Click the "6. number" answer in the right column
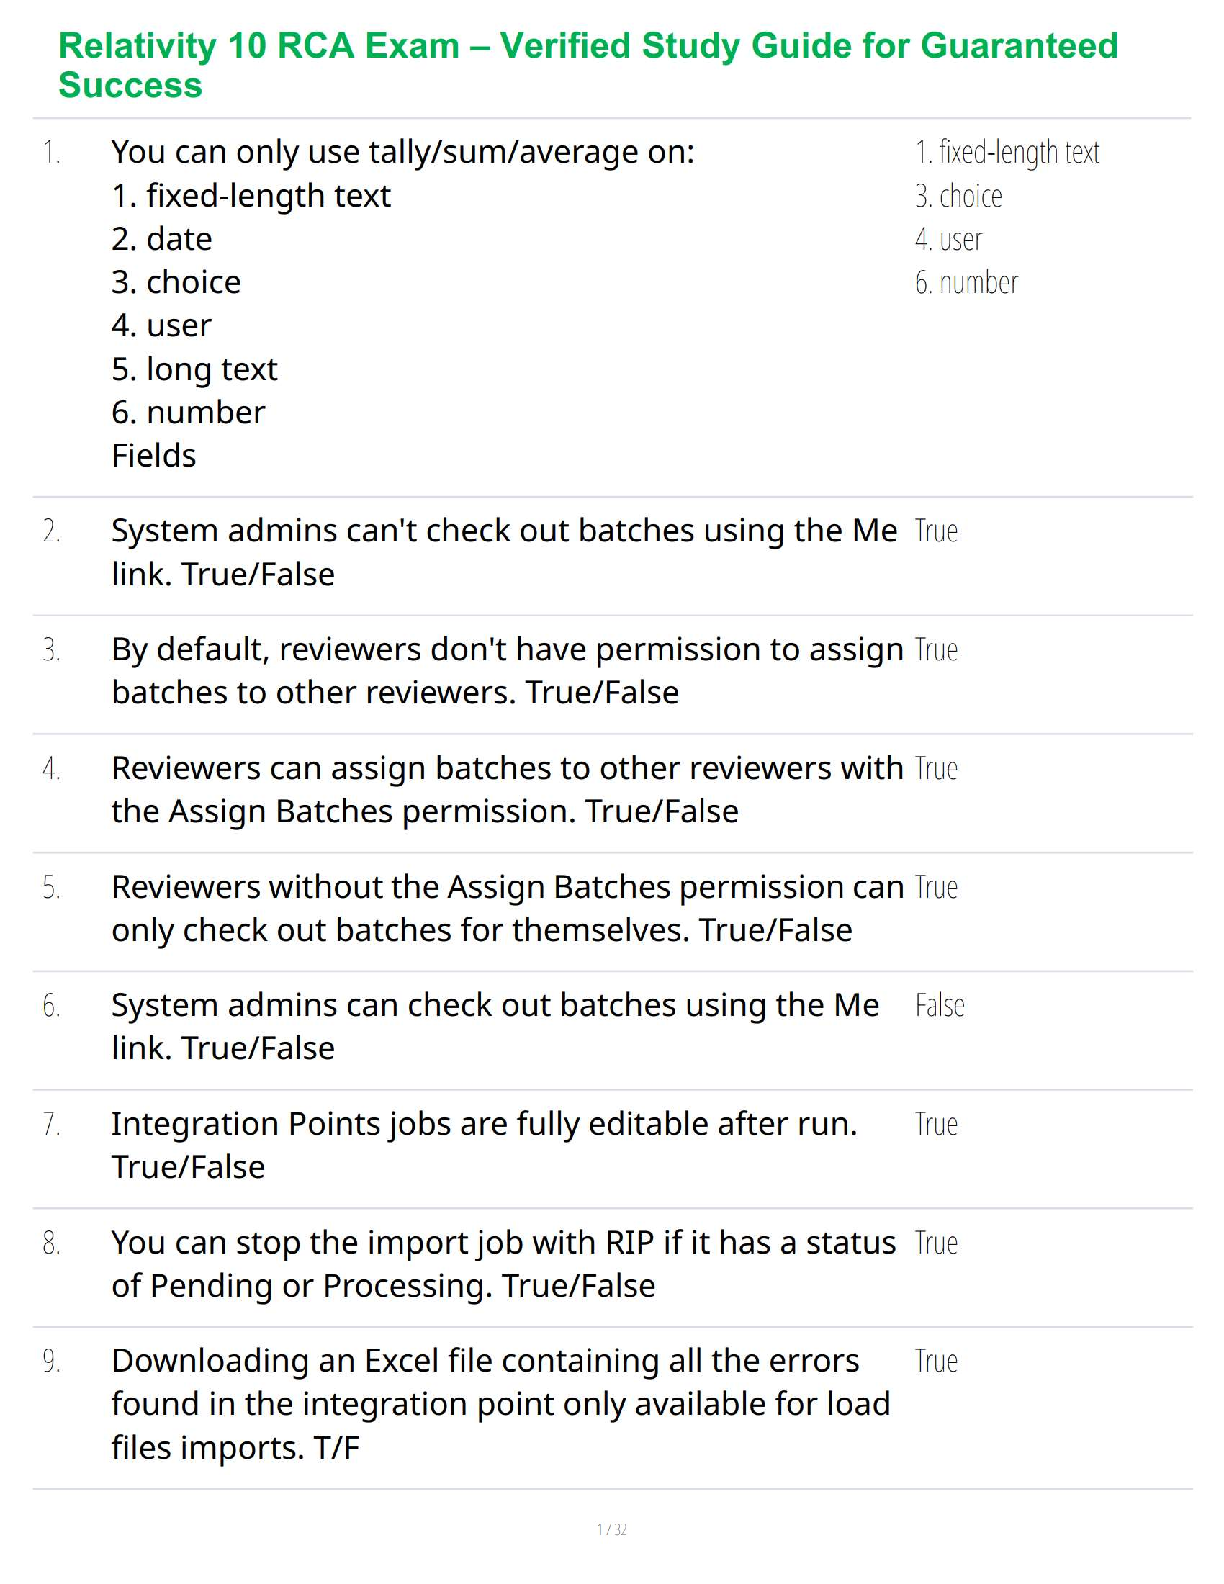This screenshot has height=1584, width=1224. 966,283
